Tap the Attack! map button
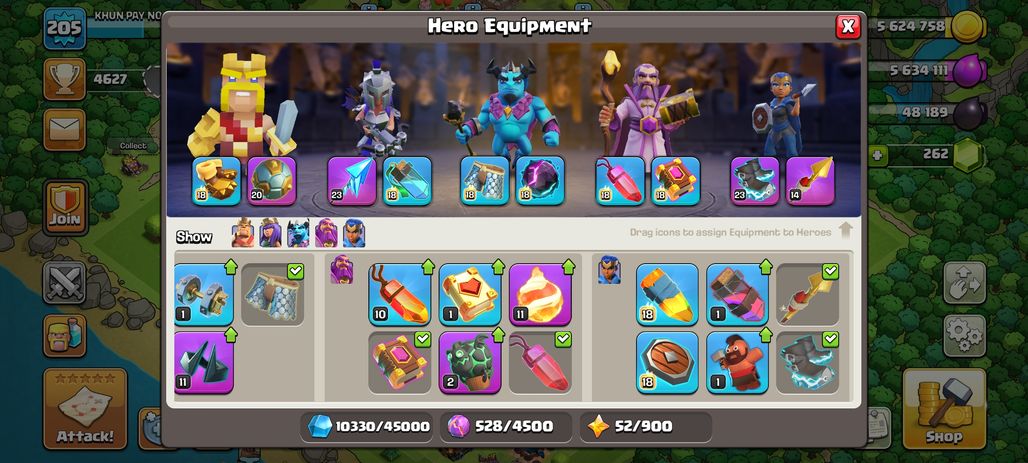Screen dimensions: 1028x463 [x=85, y=409]
